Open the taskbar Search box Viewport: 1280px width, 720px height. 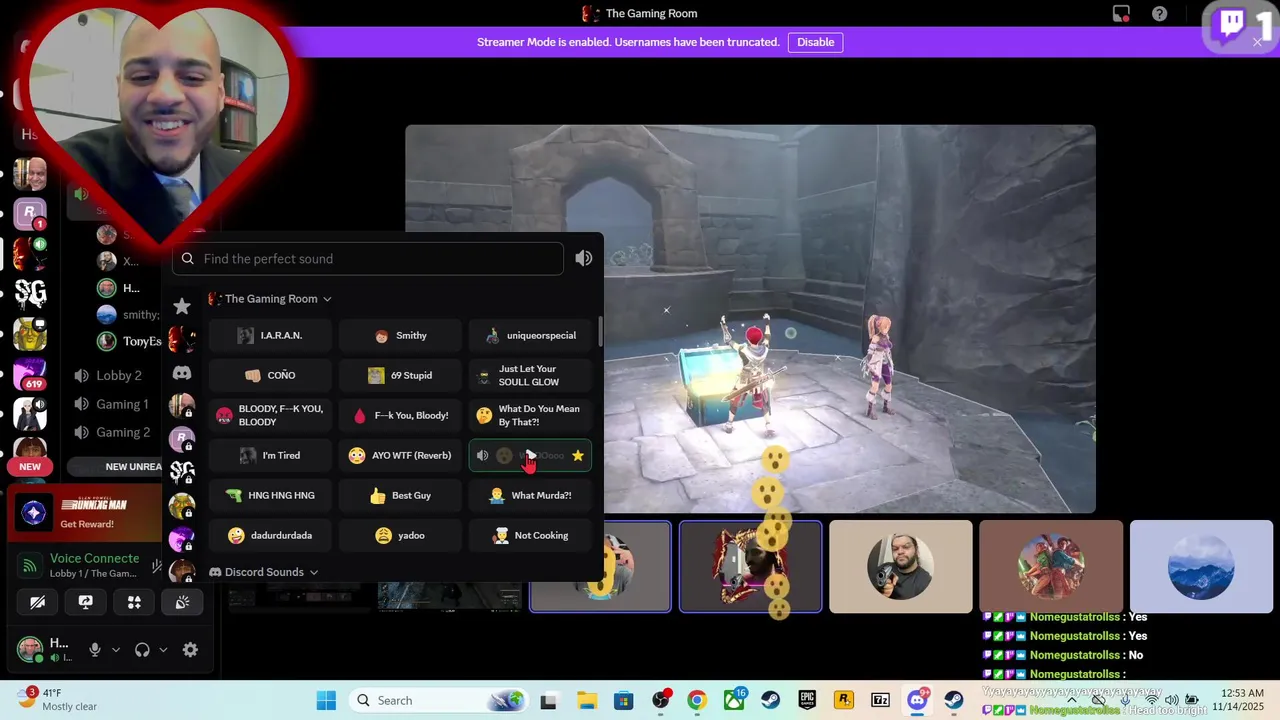click(x=437, y=700)
